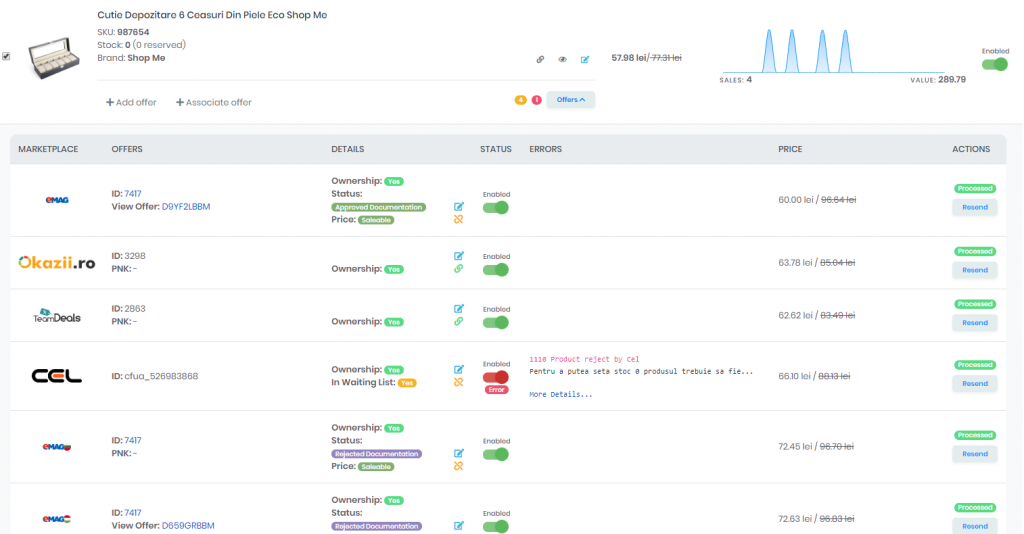Screen dimensions: 1024x534
Task: Resend the eMAG Hungary 72.63 lei offer
Action: click(974, 526)
